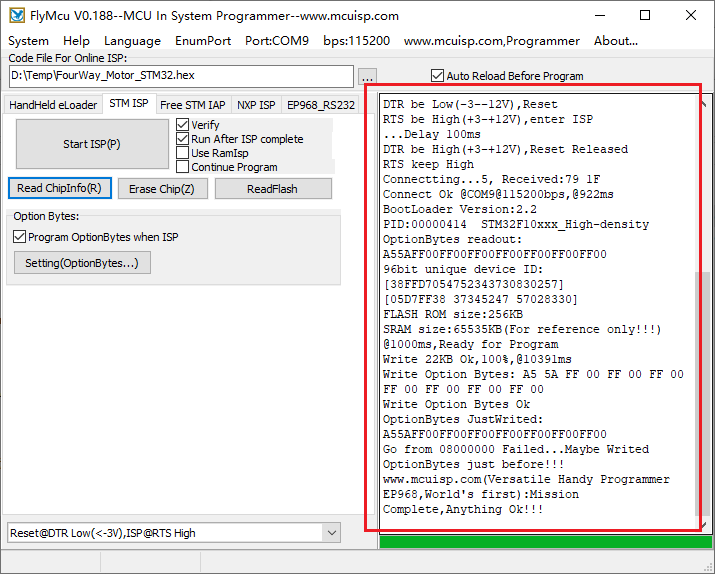The image size is (715, 574).
Task: Click log line 'Write Option Bytes Ok'
Action: (x=456, y=404)
